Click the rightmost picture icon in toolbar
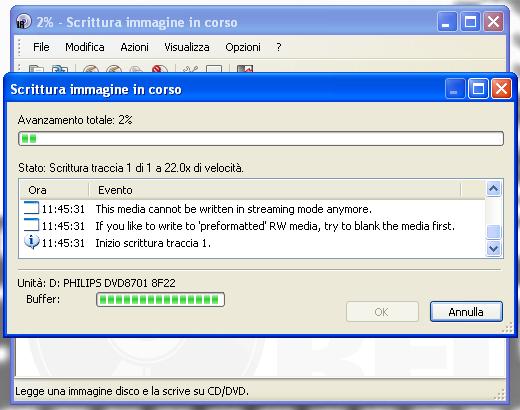The height and width of the screenshot is (410, 520). tap(245, 69)
